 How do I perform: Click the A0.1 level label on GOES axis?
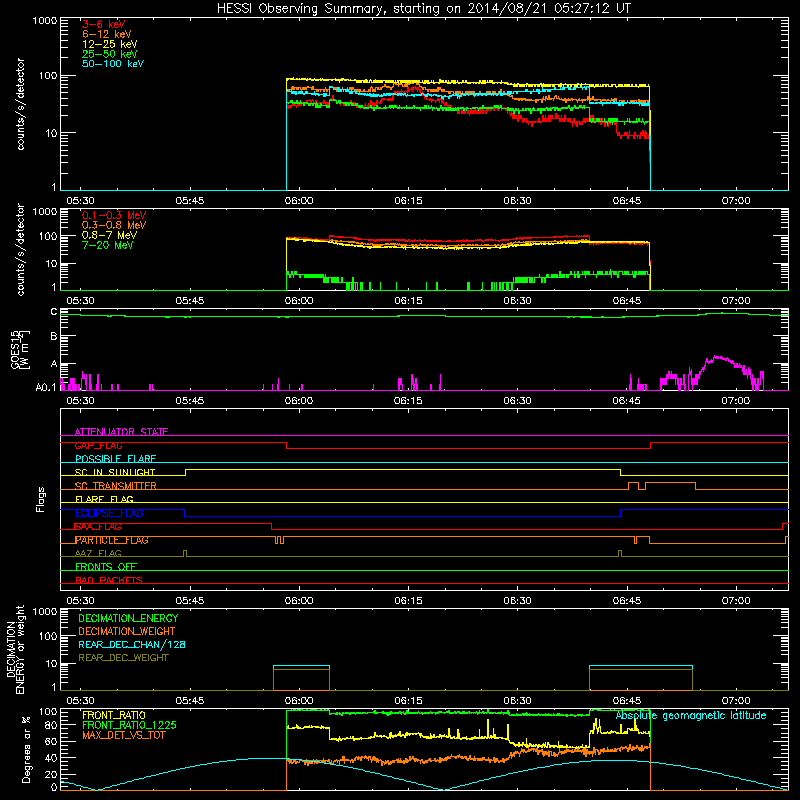[x=46, y=388]
